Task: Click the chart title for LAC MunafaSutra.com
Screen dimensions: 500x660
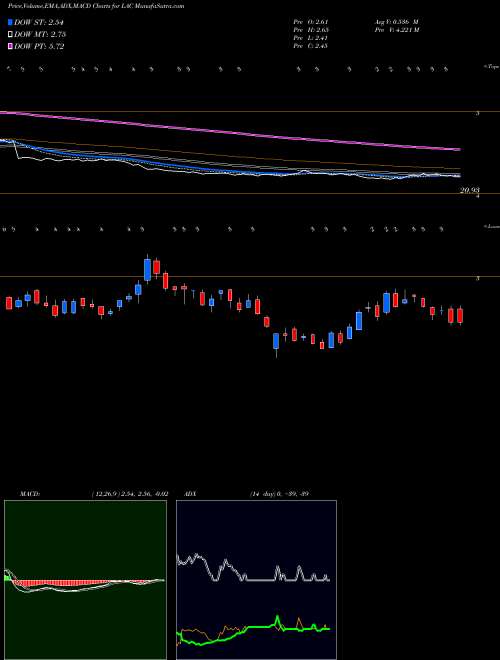Action: [x=96, y=6]
